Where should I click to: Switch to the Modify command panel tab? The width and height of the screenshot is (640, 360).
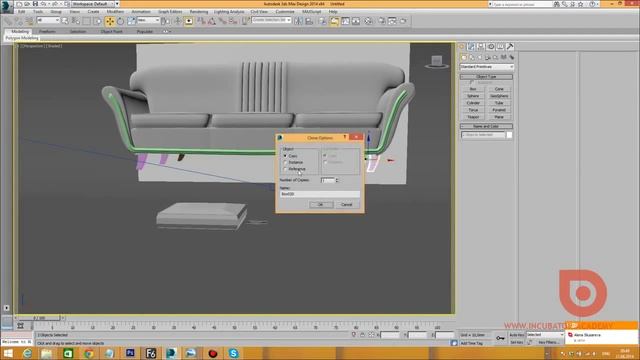coord(471,47)
